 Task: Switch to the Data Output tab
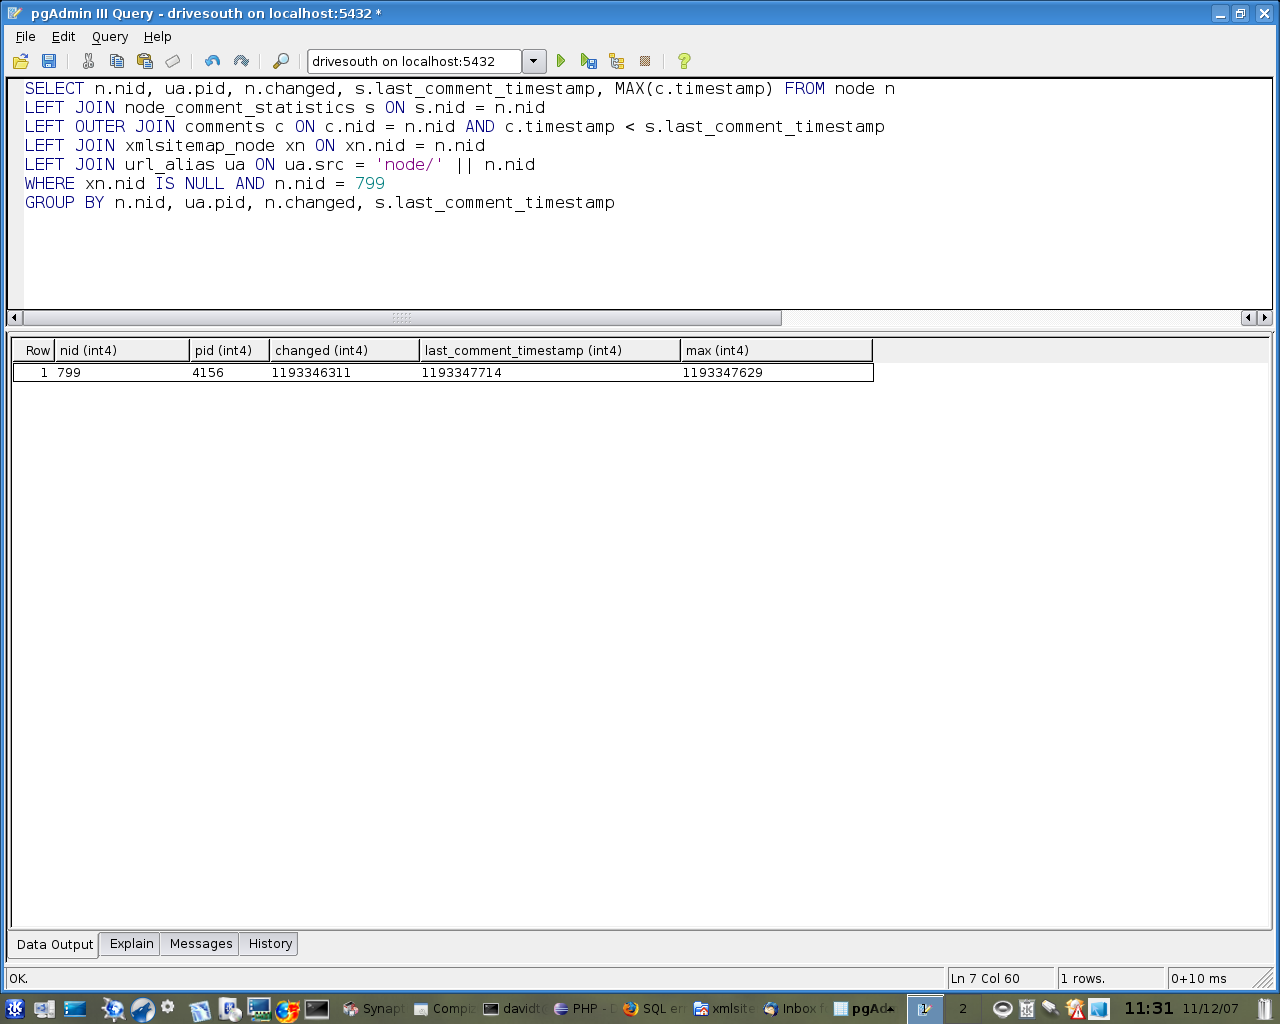55,944
